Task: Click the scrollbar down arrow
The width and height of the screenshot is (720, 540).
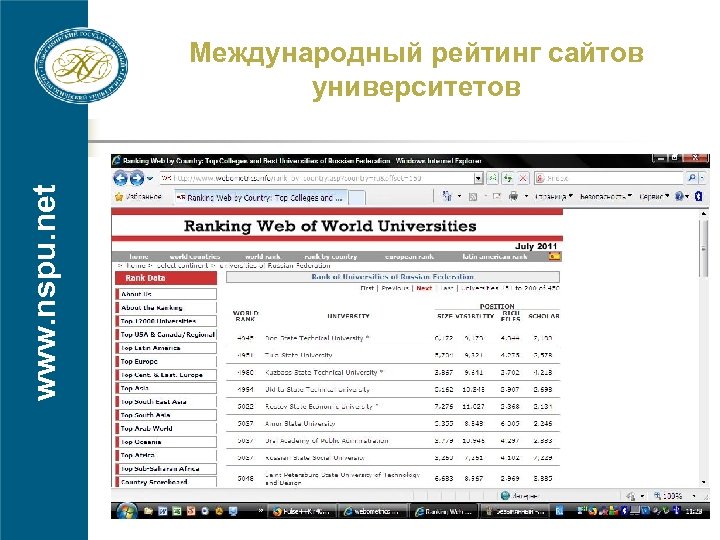Action: coord(703,482)
